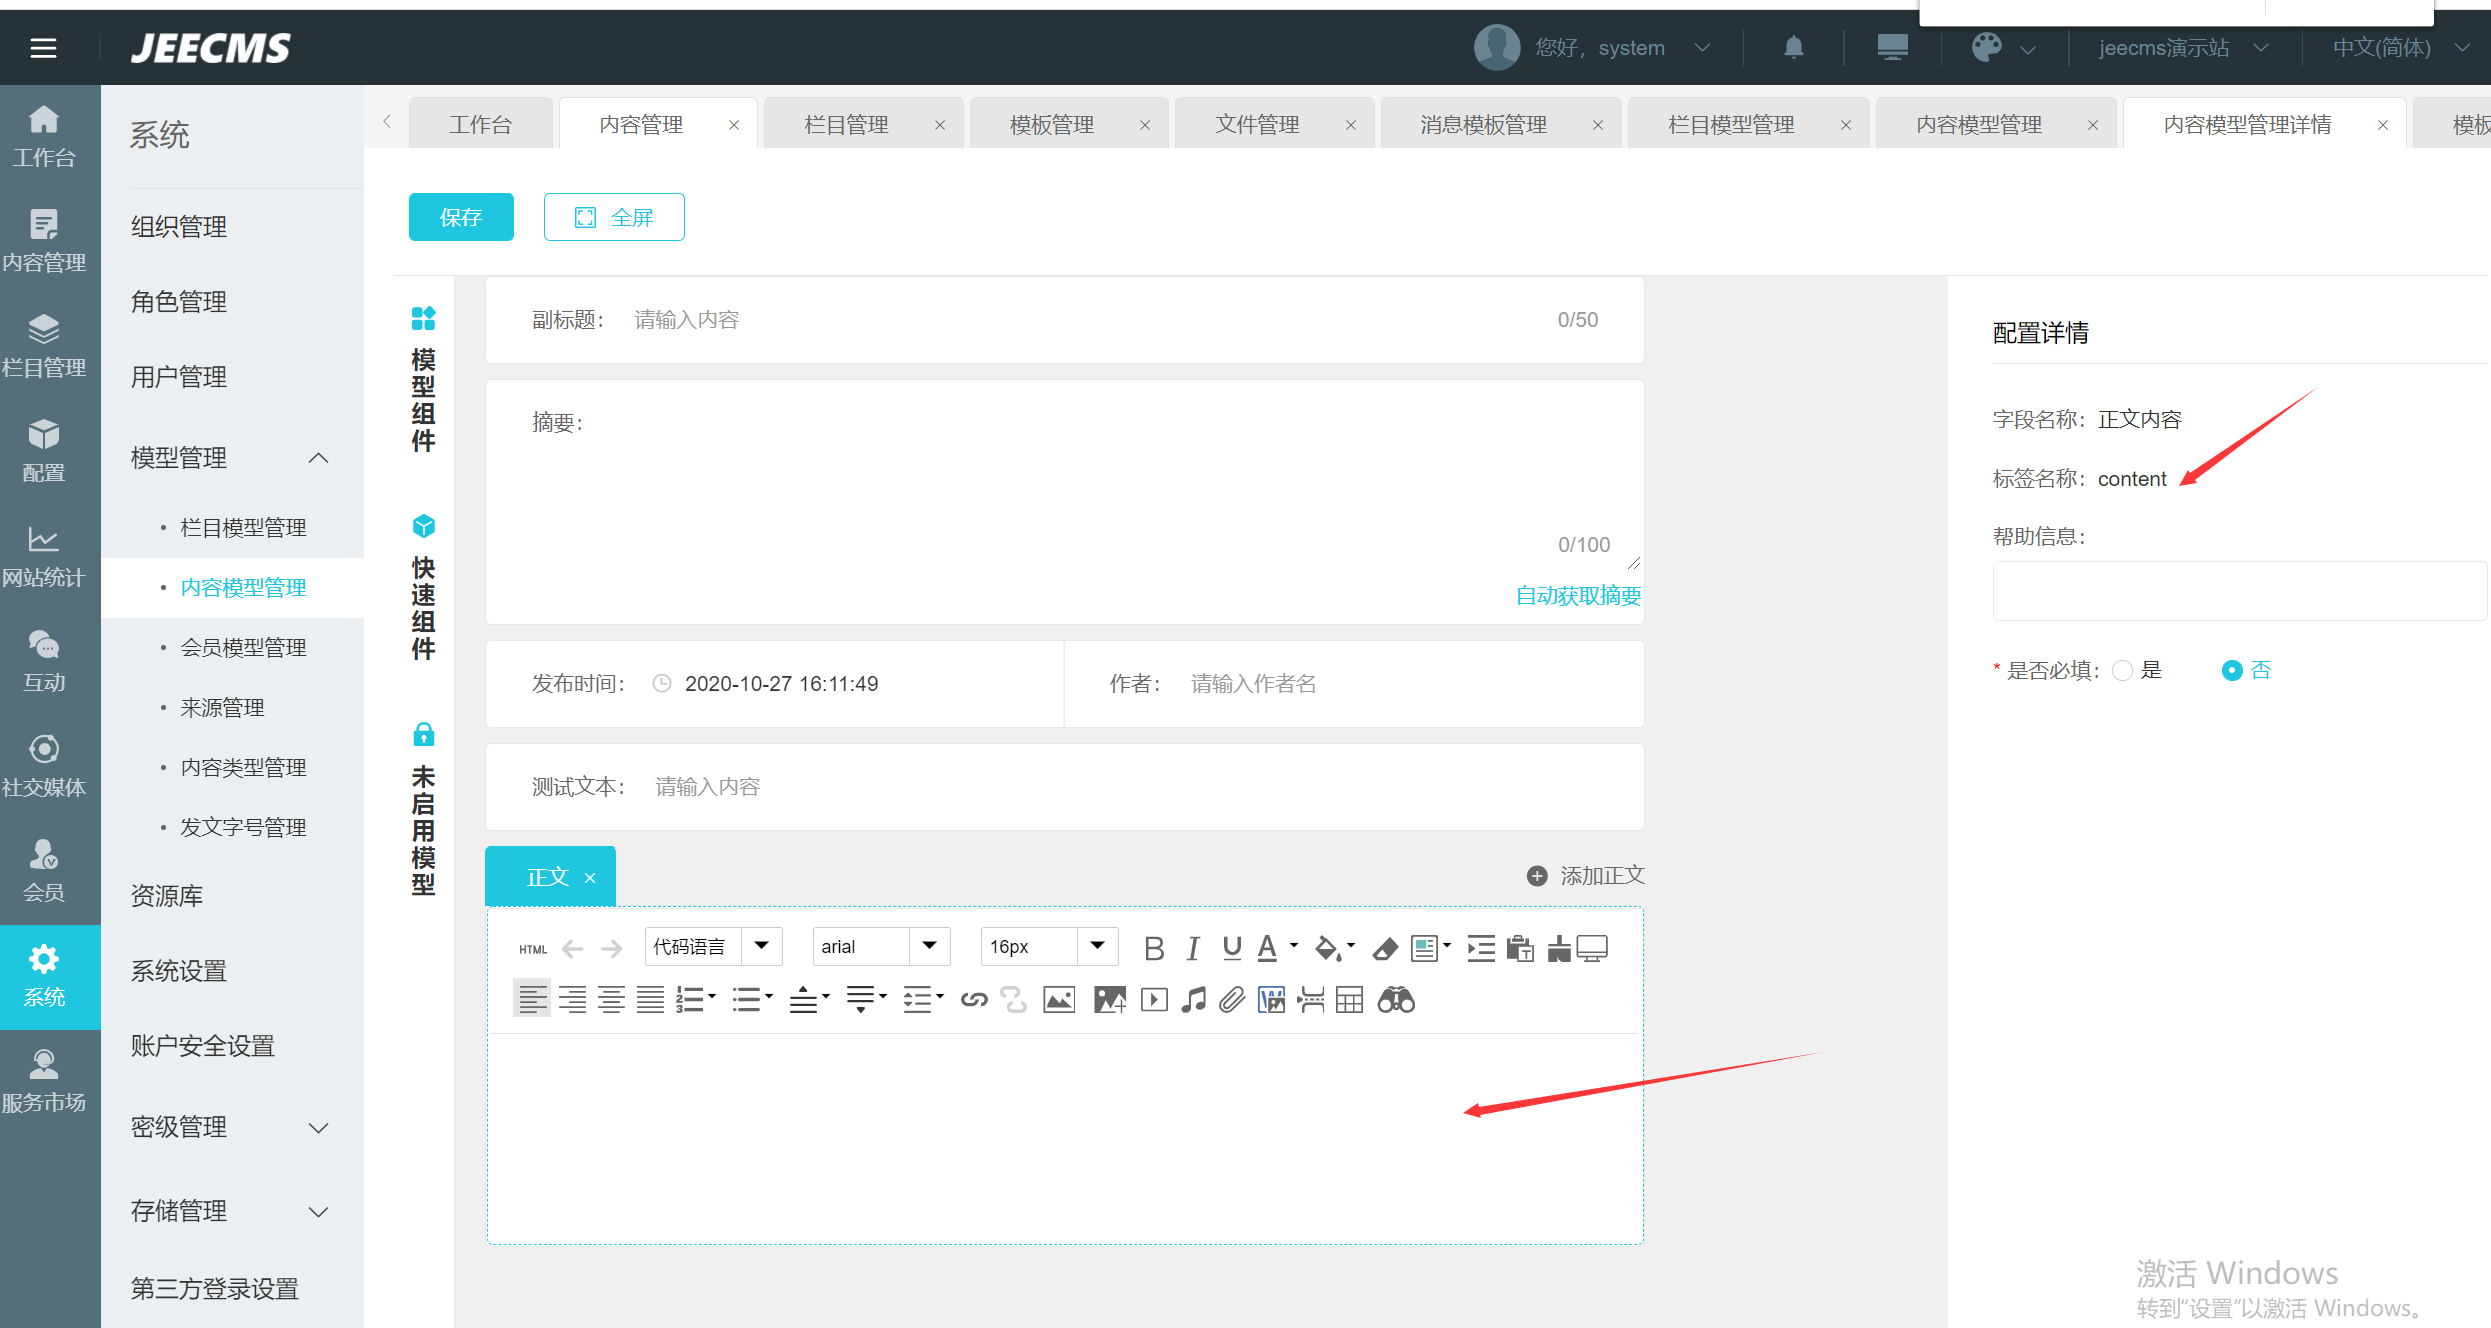Toggle bold formatting in editor toolbar
The width and height of the screenshot is (2491, 1328).
pos(1153,948)
